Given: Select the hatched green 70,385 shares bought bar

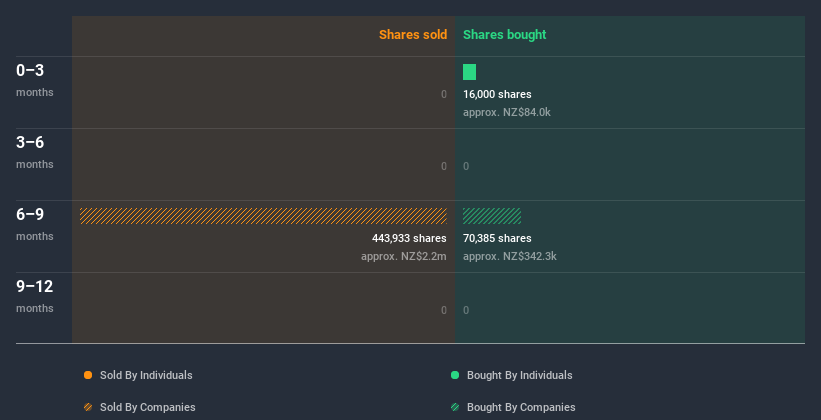Looking at the screenshot, I should (492, 216).
